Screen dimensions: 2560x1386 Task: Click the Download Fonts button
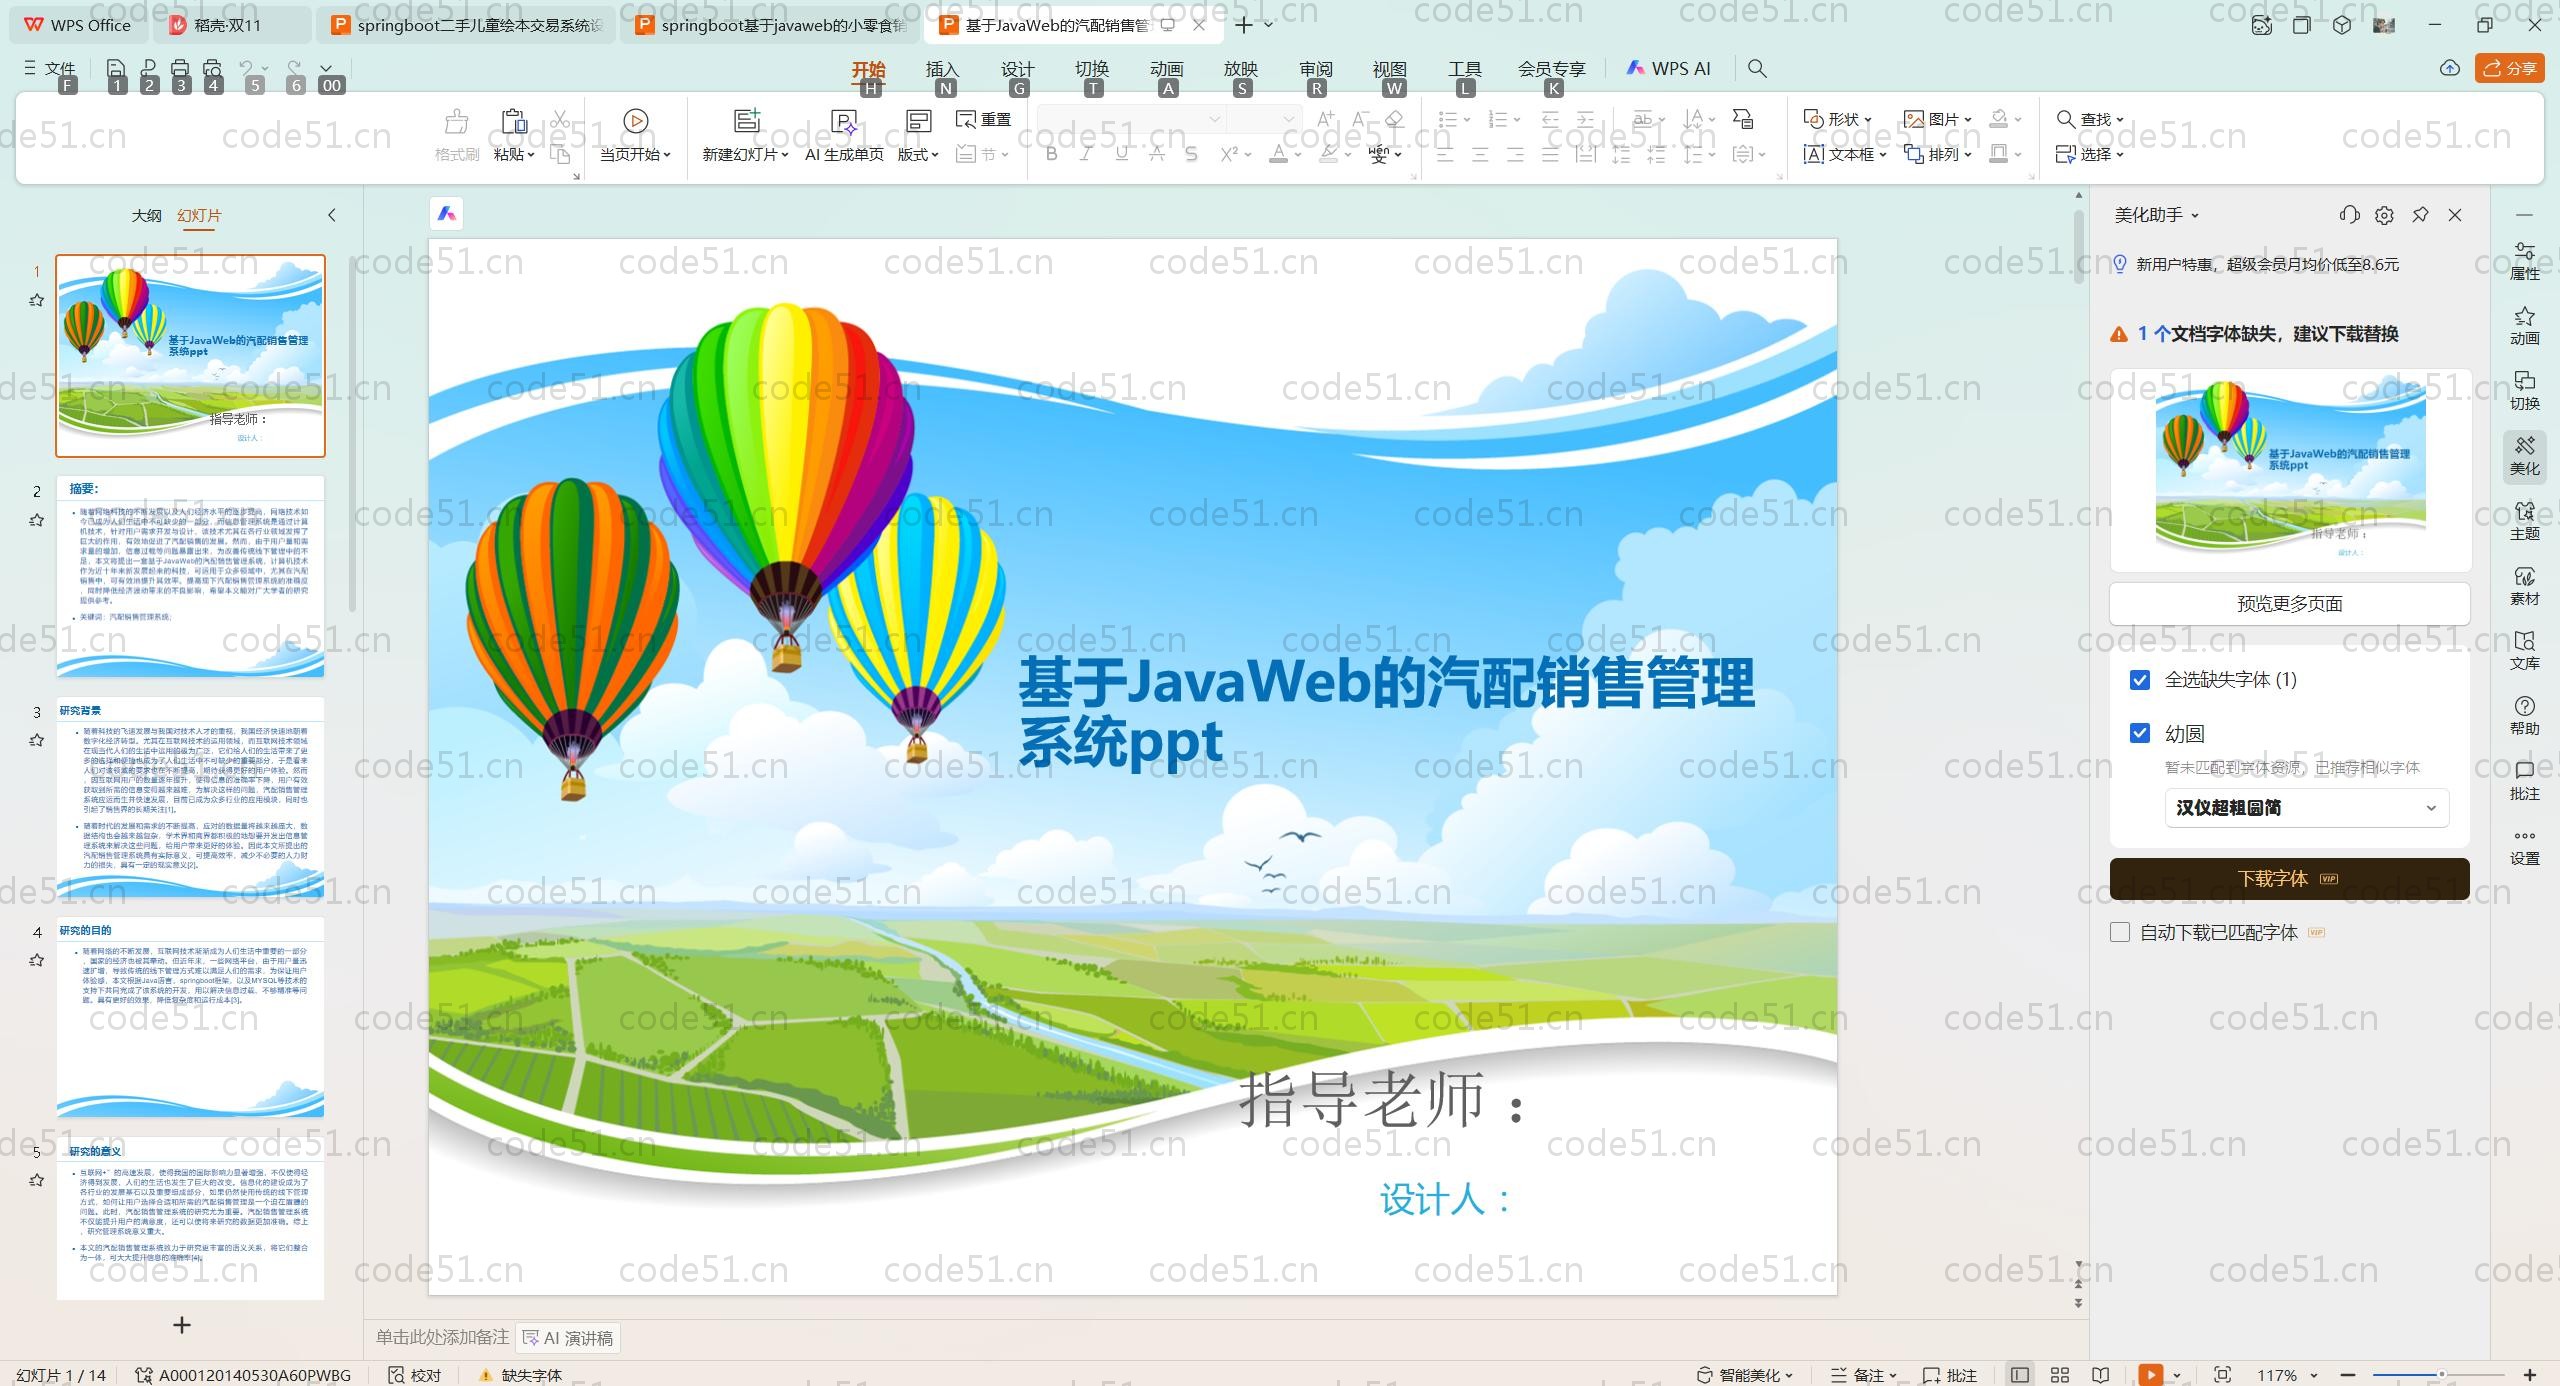pyautogui.click(x=2288, y=879)
